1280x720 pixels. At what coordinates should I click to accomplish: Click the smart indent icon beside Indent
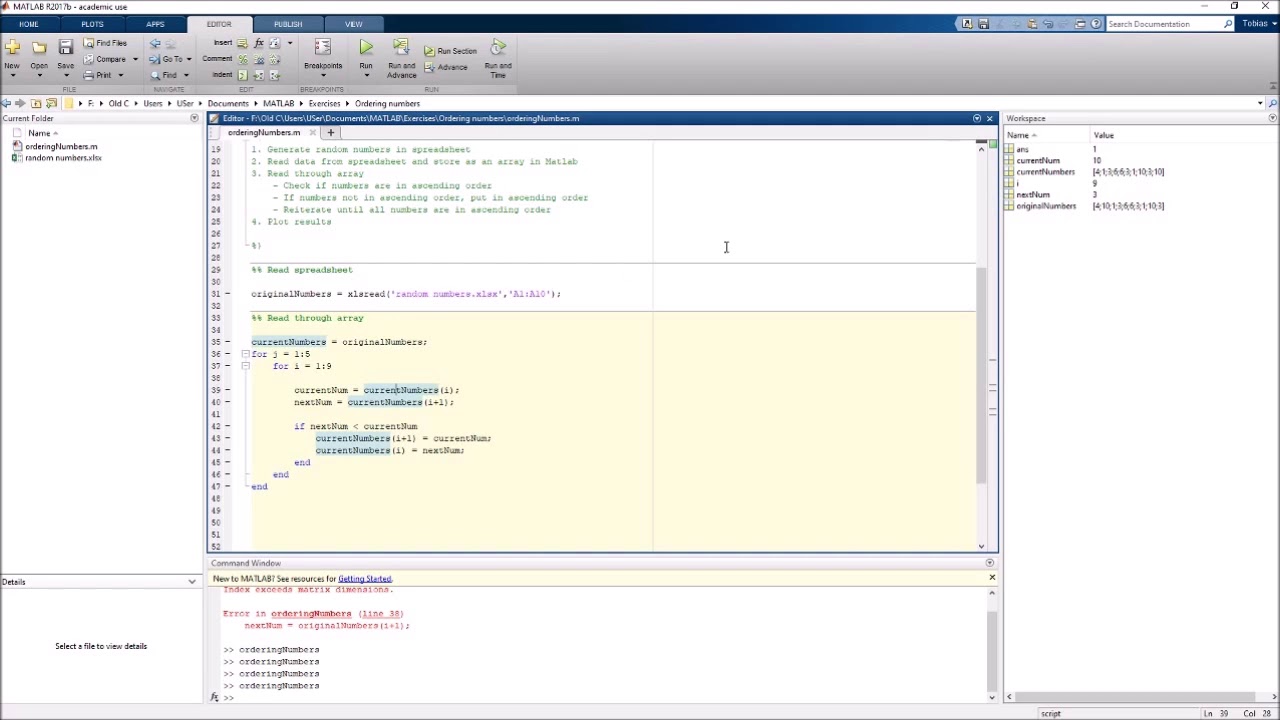243,75
